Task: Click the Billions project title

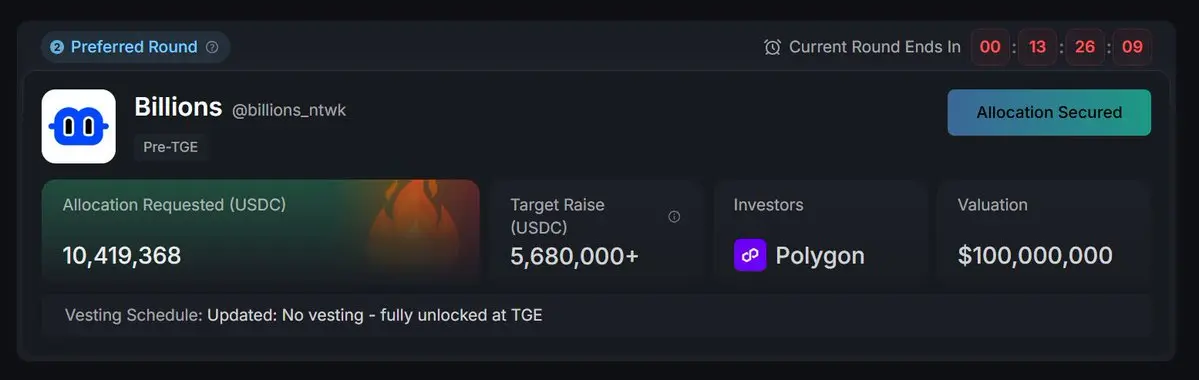Action: pyautogui.click(x=178, y=107)
